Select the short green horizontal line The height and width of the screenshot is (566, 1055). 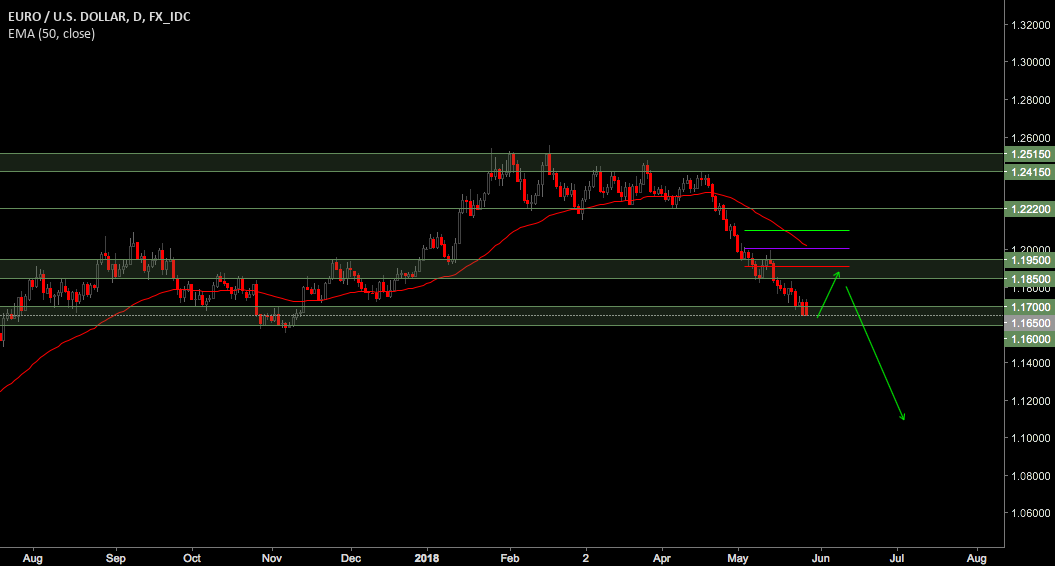pyautogui.click(x=797, y=231)
